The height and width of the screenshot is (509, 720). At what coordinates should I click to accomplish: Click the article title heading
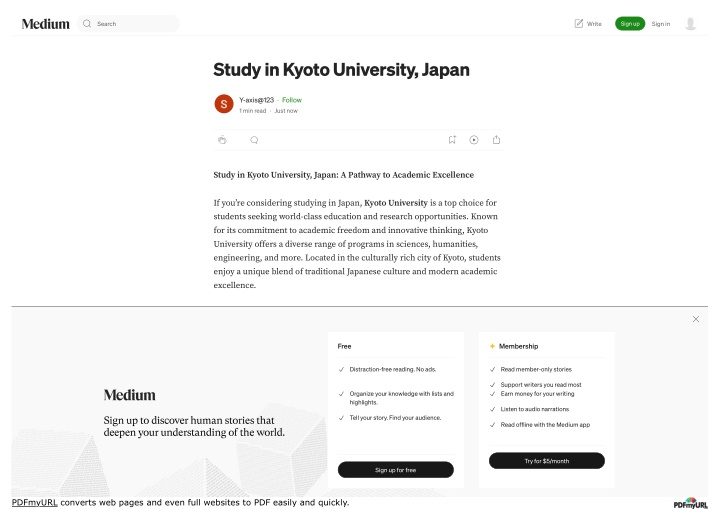click(341, 70)
